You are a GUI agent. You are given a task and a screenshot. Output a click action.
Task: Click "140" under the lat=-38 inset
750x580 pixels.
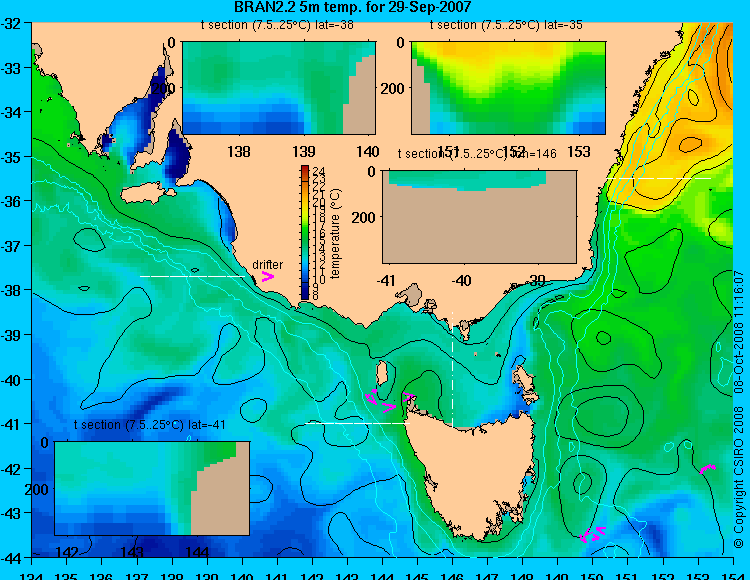[x=368, y=152]
